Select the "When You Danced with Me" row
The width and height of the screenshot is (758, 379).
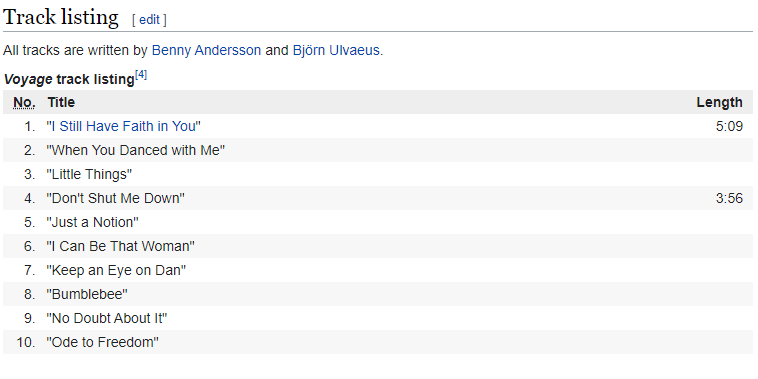pos(378,150)
